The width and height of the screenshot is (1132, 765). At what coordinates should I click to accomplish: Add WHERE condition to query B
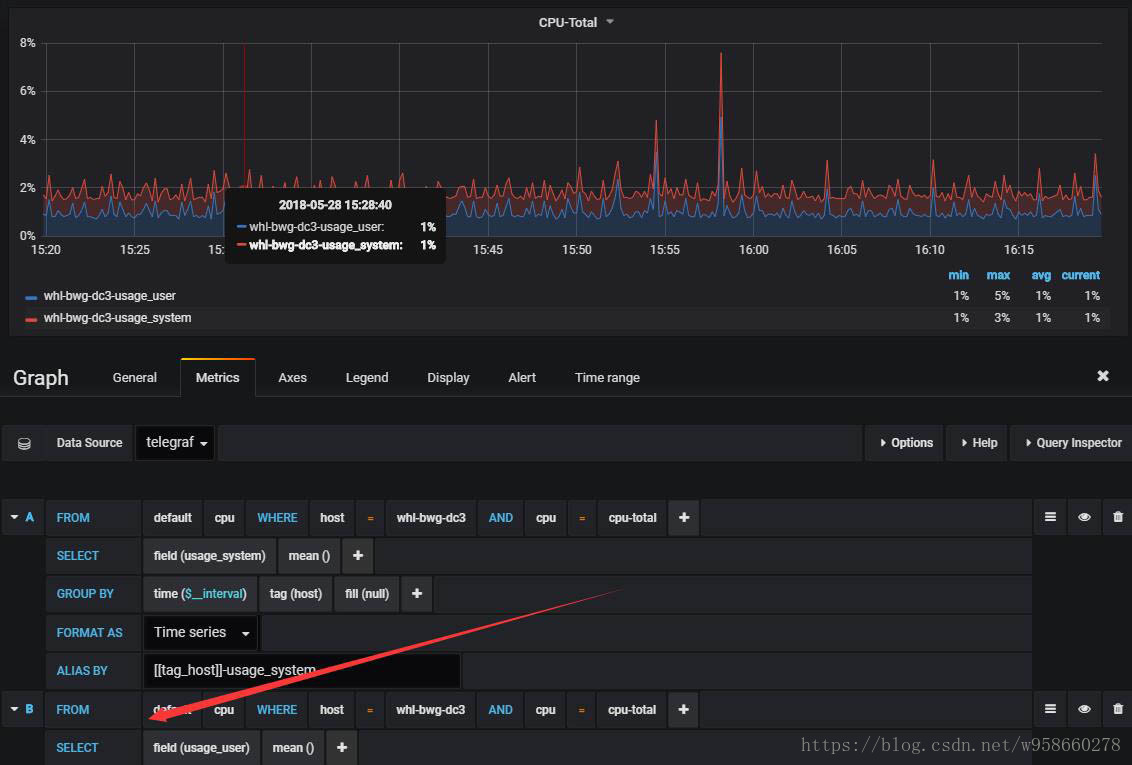coord(683,709)
